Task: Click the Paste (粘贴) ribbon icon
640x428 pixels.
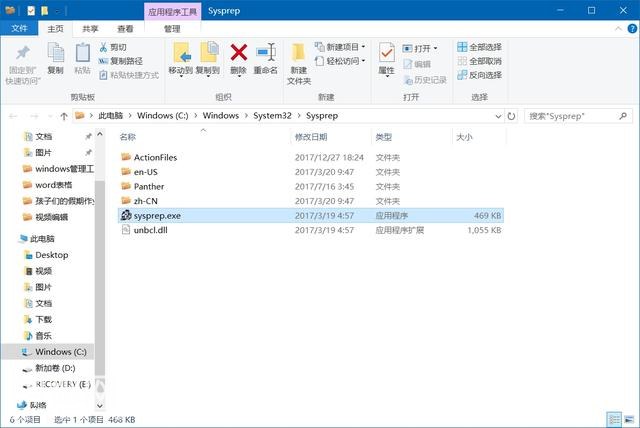Action: 82,53
